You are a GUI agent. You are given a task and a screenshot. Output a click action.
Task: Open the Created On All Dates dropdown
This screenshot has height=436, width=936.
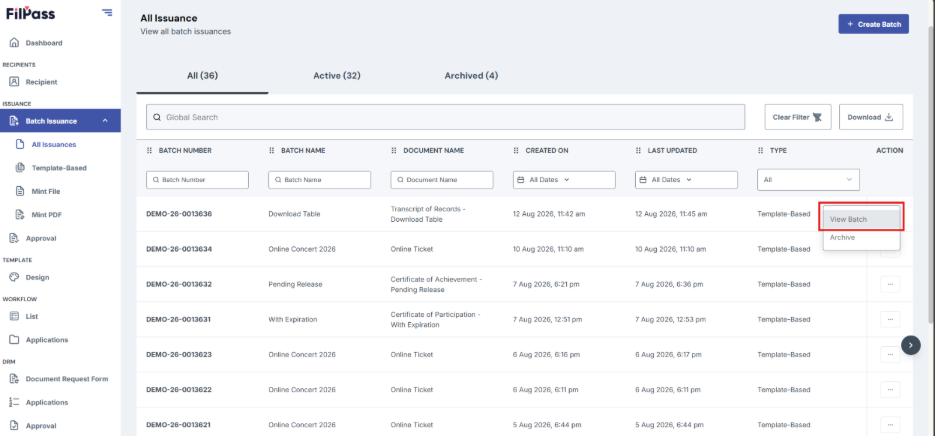(x=564, y=180)
